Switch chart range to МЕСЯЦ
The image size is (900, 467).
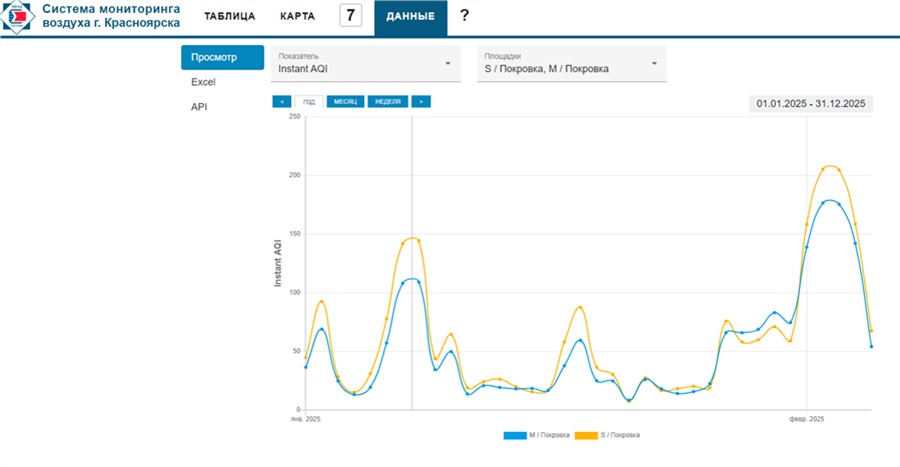pos(346,101)
